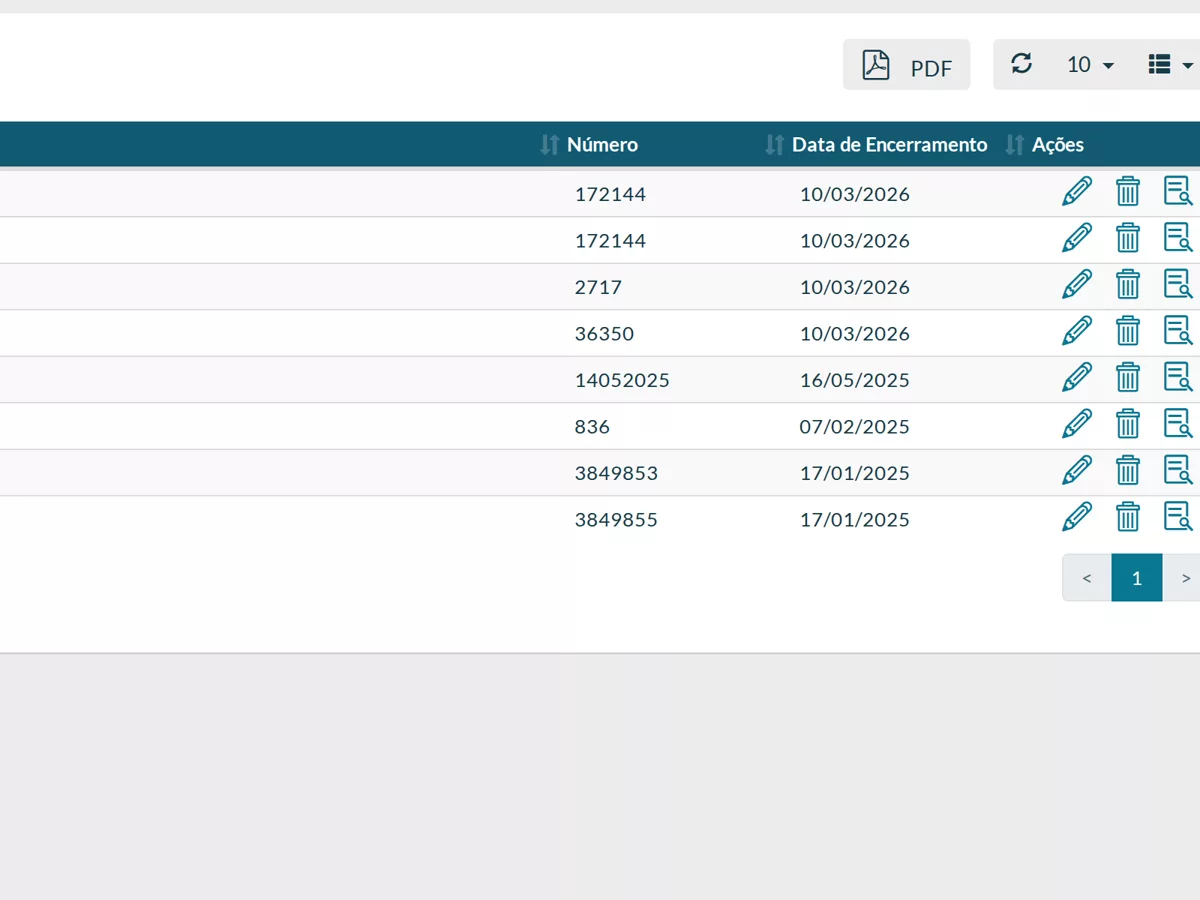Inspect details of row 14052025
Screen dimensions: 1200x900
click(x=1178, y=377)
